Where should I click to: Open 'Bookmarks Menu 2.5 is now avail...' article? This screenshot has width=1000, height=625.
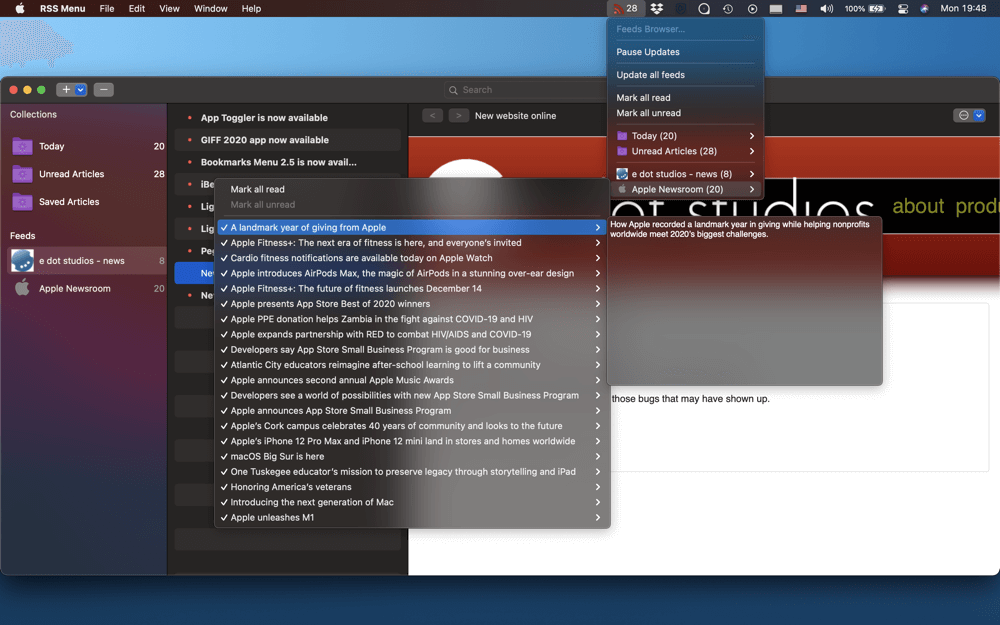click(288, 162)
